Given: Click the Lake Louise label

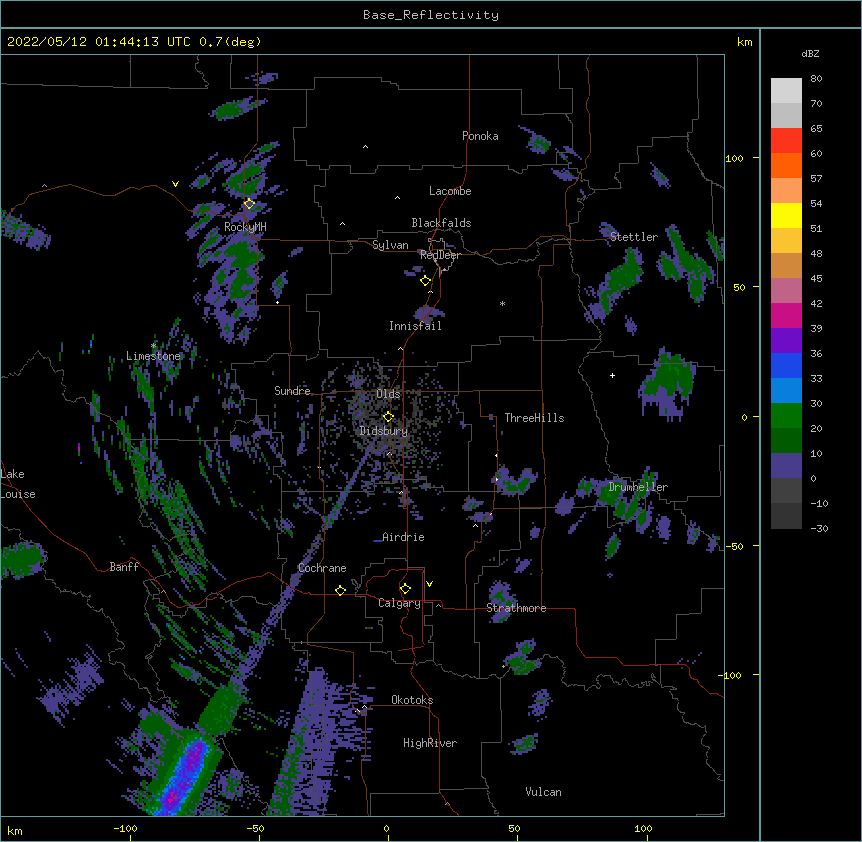Looking at the screenshot, I should 16,484.
